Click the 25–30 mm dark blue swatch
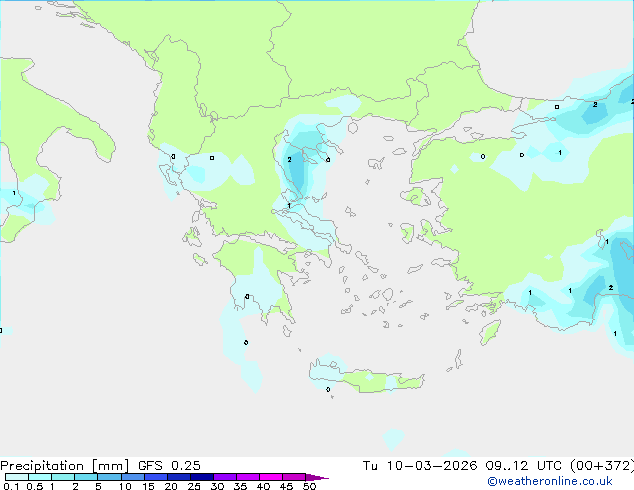634x490 pixels. [x=202, y=477]
